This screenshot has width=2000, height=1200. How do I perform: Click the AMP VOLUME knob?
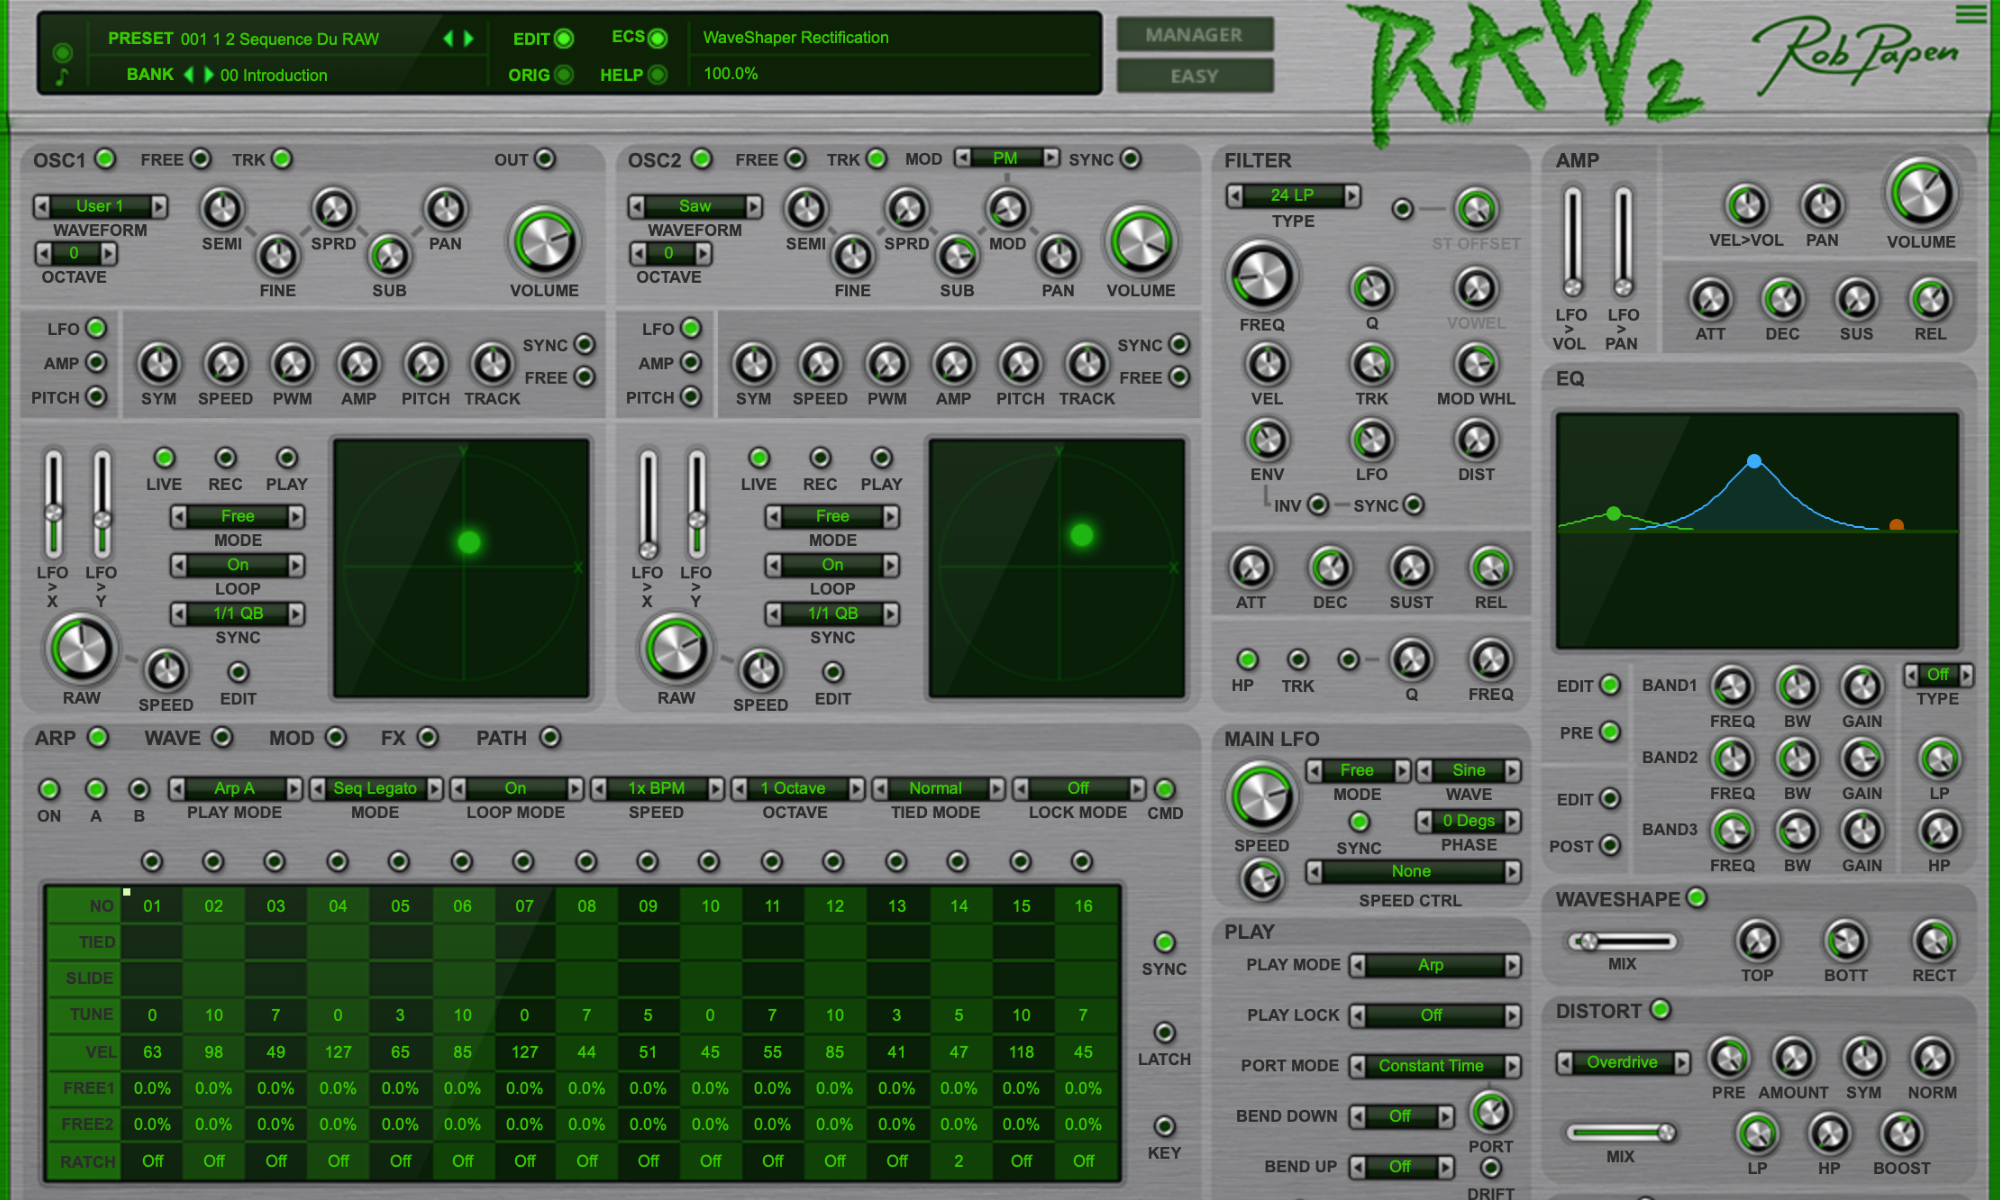click(x=1921, y=194)
